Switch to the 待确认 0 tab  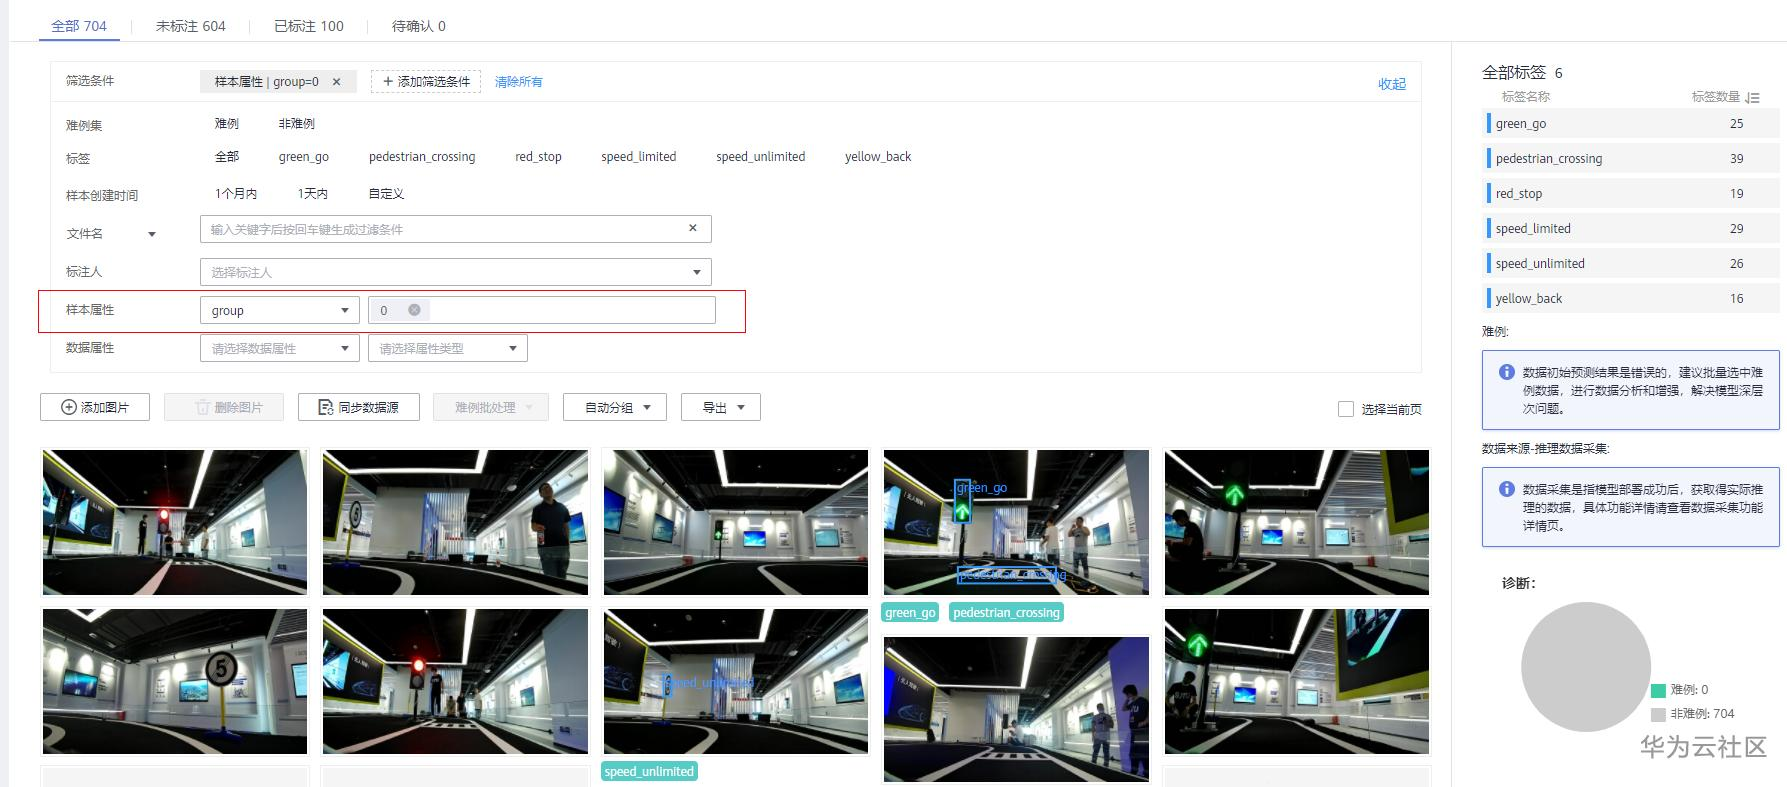419,26
